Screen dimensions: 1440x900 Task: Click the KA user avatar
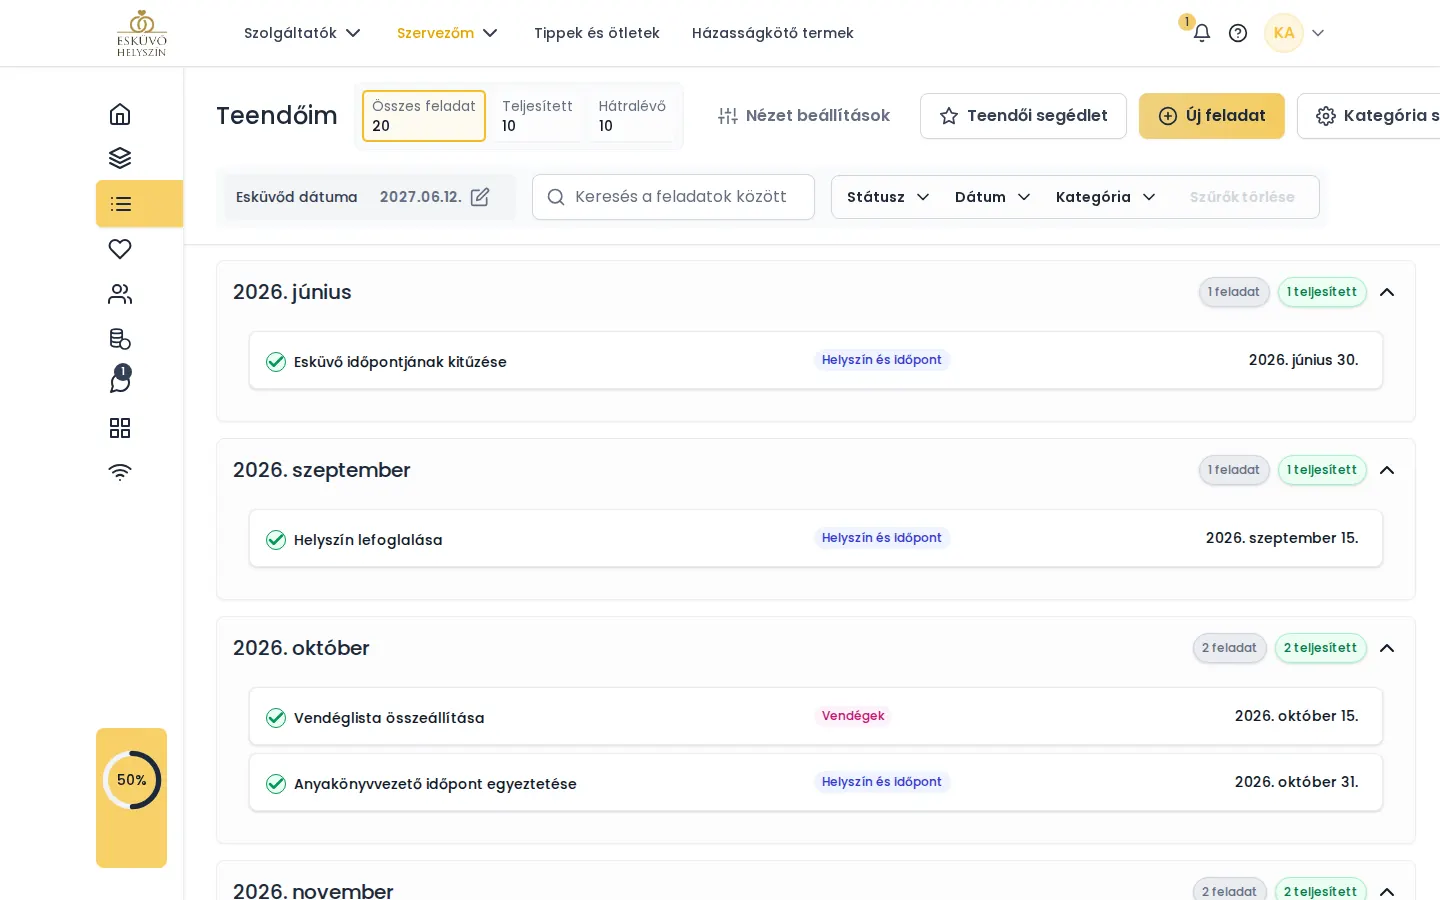click(x=1284, y=33)
